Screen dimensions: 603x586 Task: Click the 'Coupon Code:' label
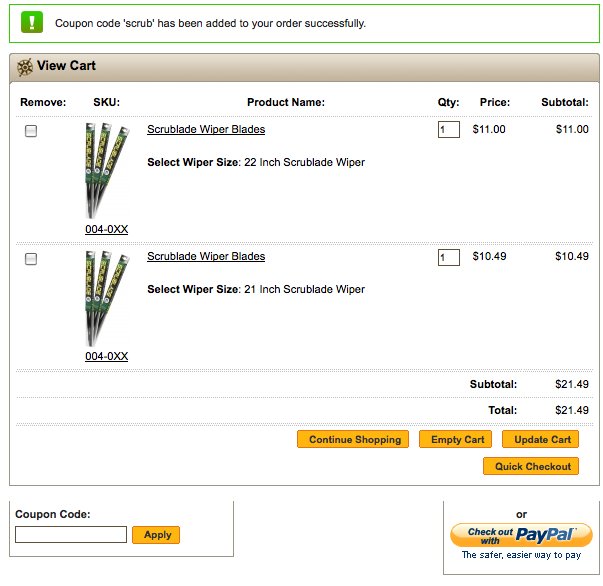coord(53,514)
